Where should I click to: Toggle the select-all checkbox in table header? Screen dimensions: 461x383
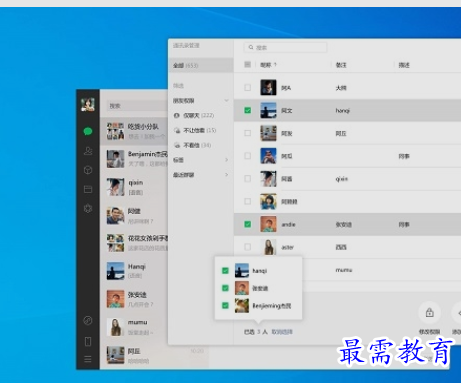tap(248, 64)
